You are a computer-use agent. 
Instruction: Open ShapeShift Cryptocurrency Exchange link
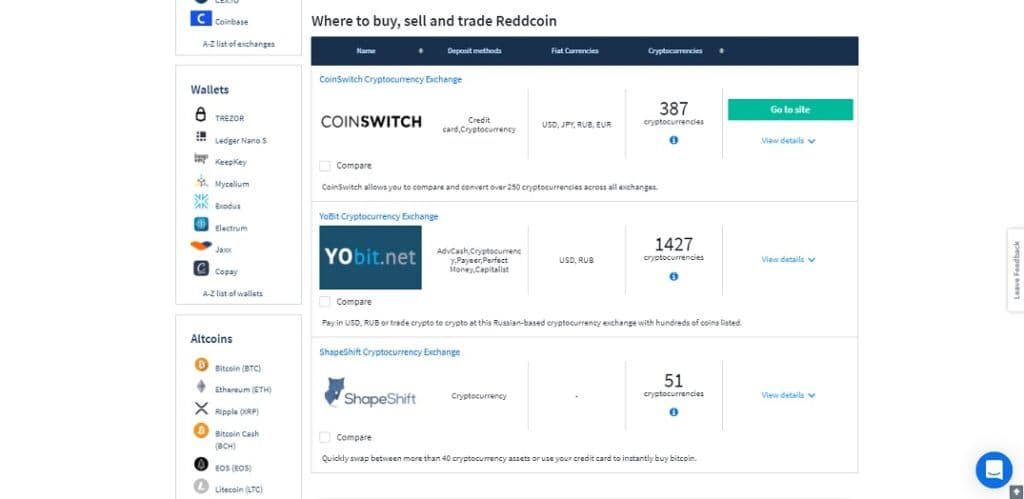390,352
